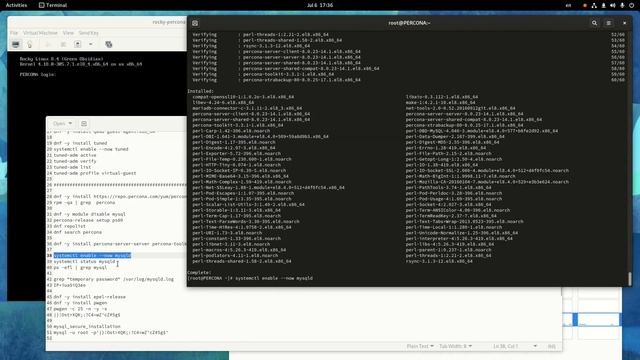The width and height of the screenshot is (640, 360).
Task: Click line 'tuned-adm profile virtual-guest'
Action: tap(95, 173)
